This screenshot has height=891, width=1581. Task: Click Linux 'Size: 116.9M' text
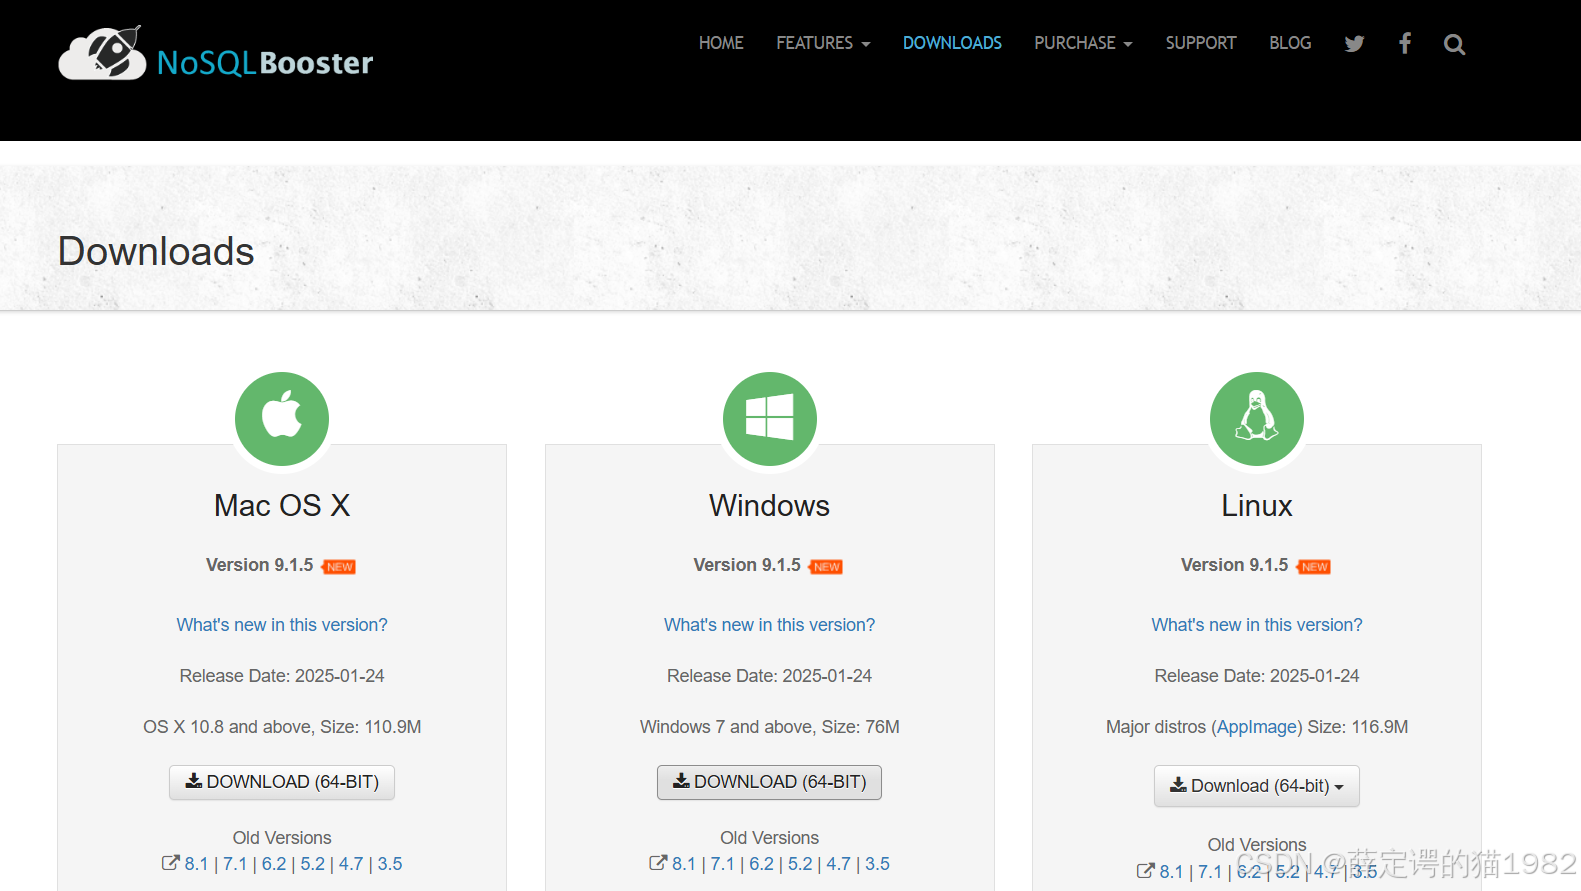1358,727
